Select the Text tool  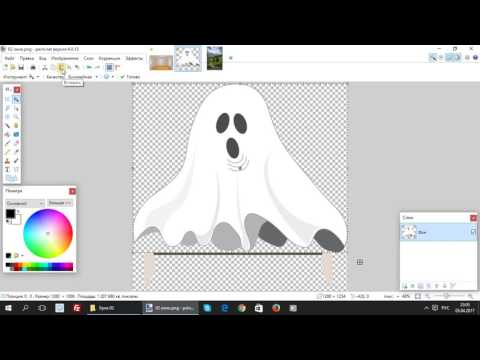tap(7, 169)
